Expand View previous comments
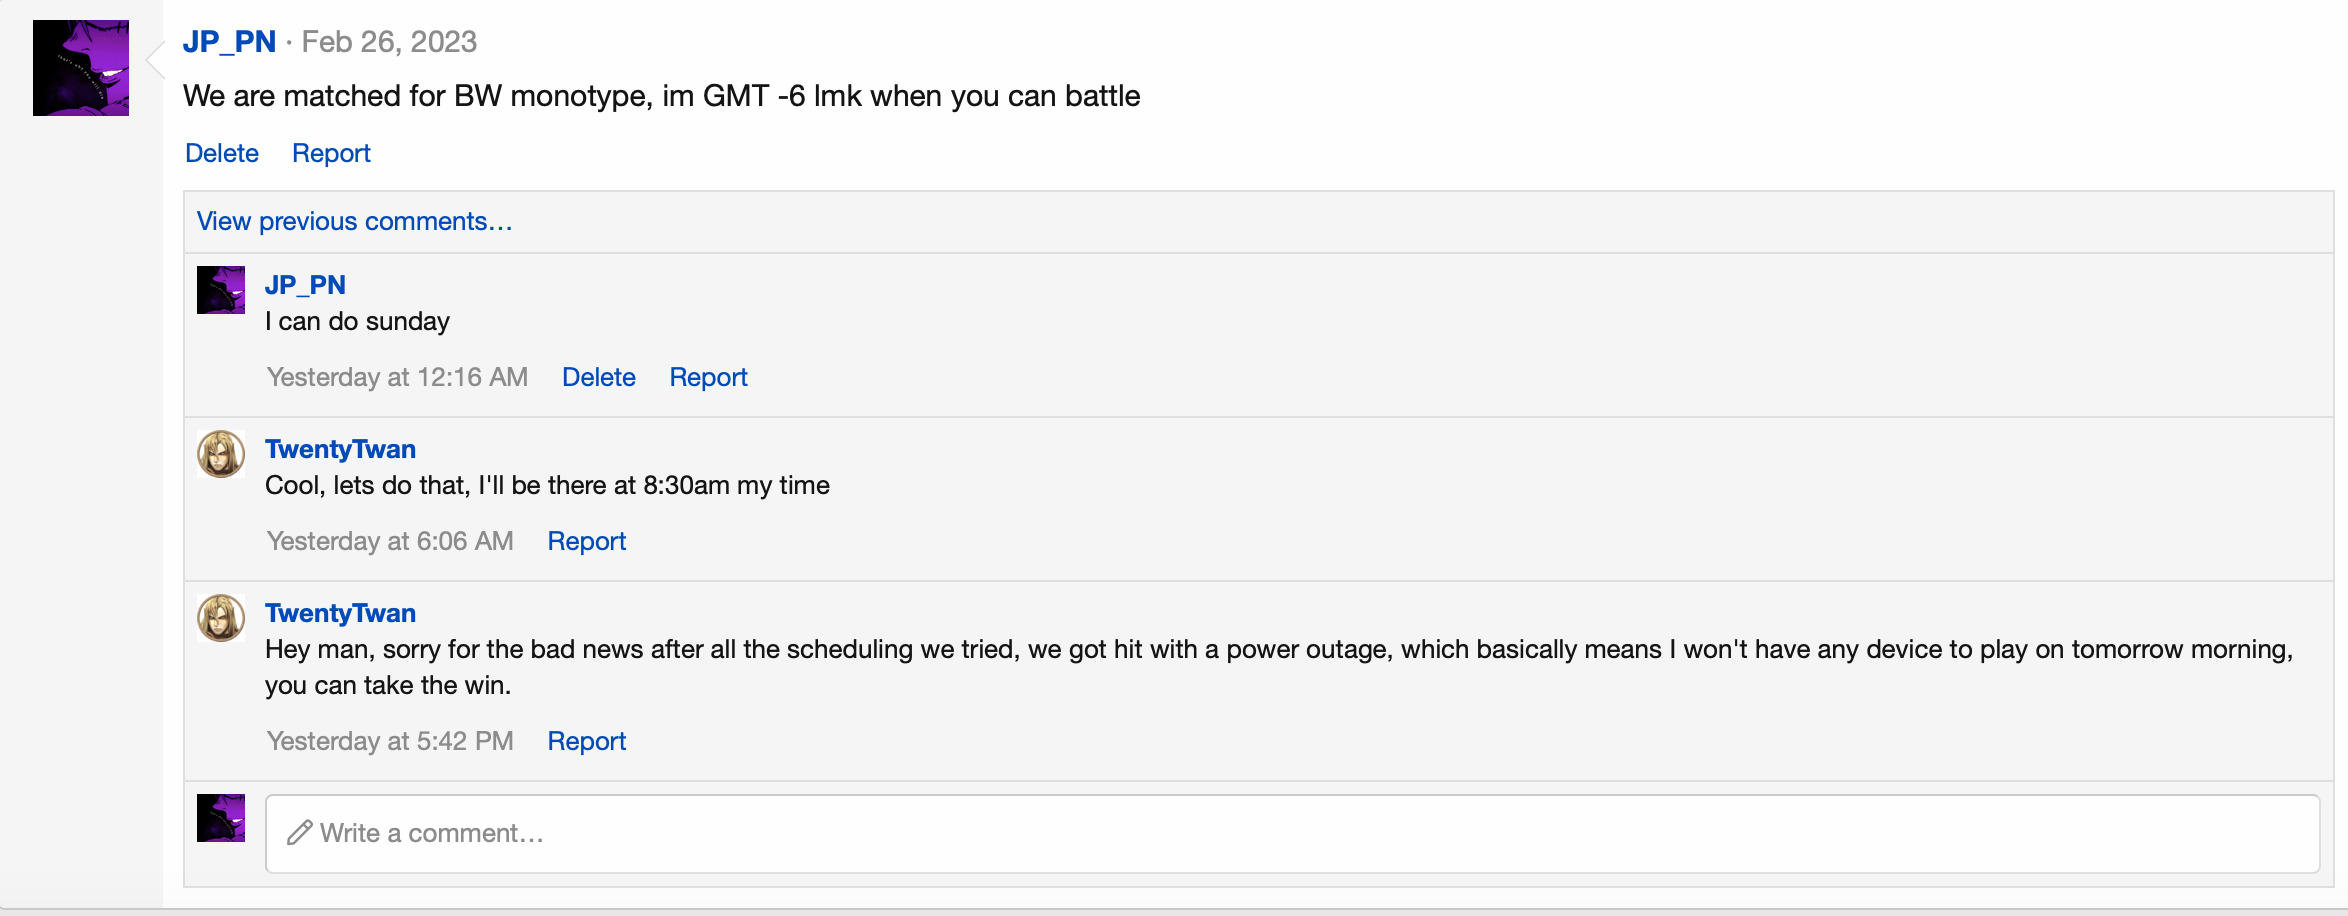 point(354,221)
